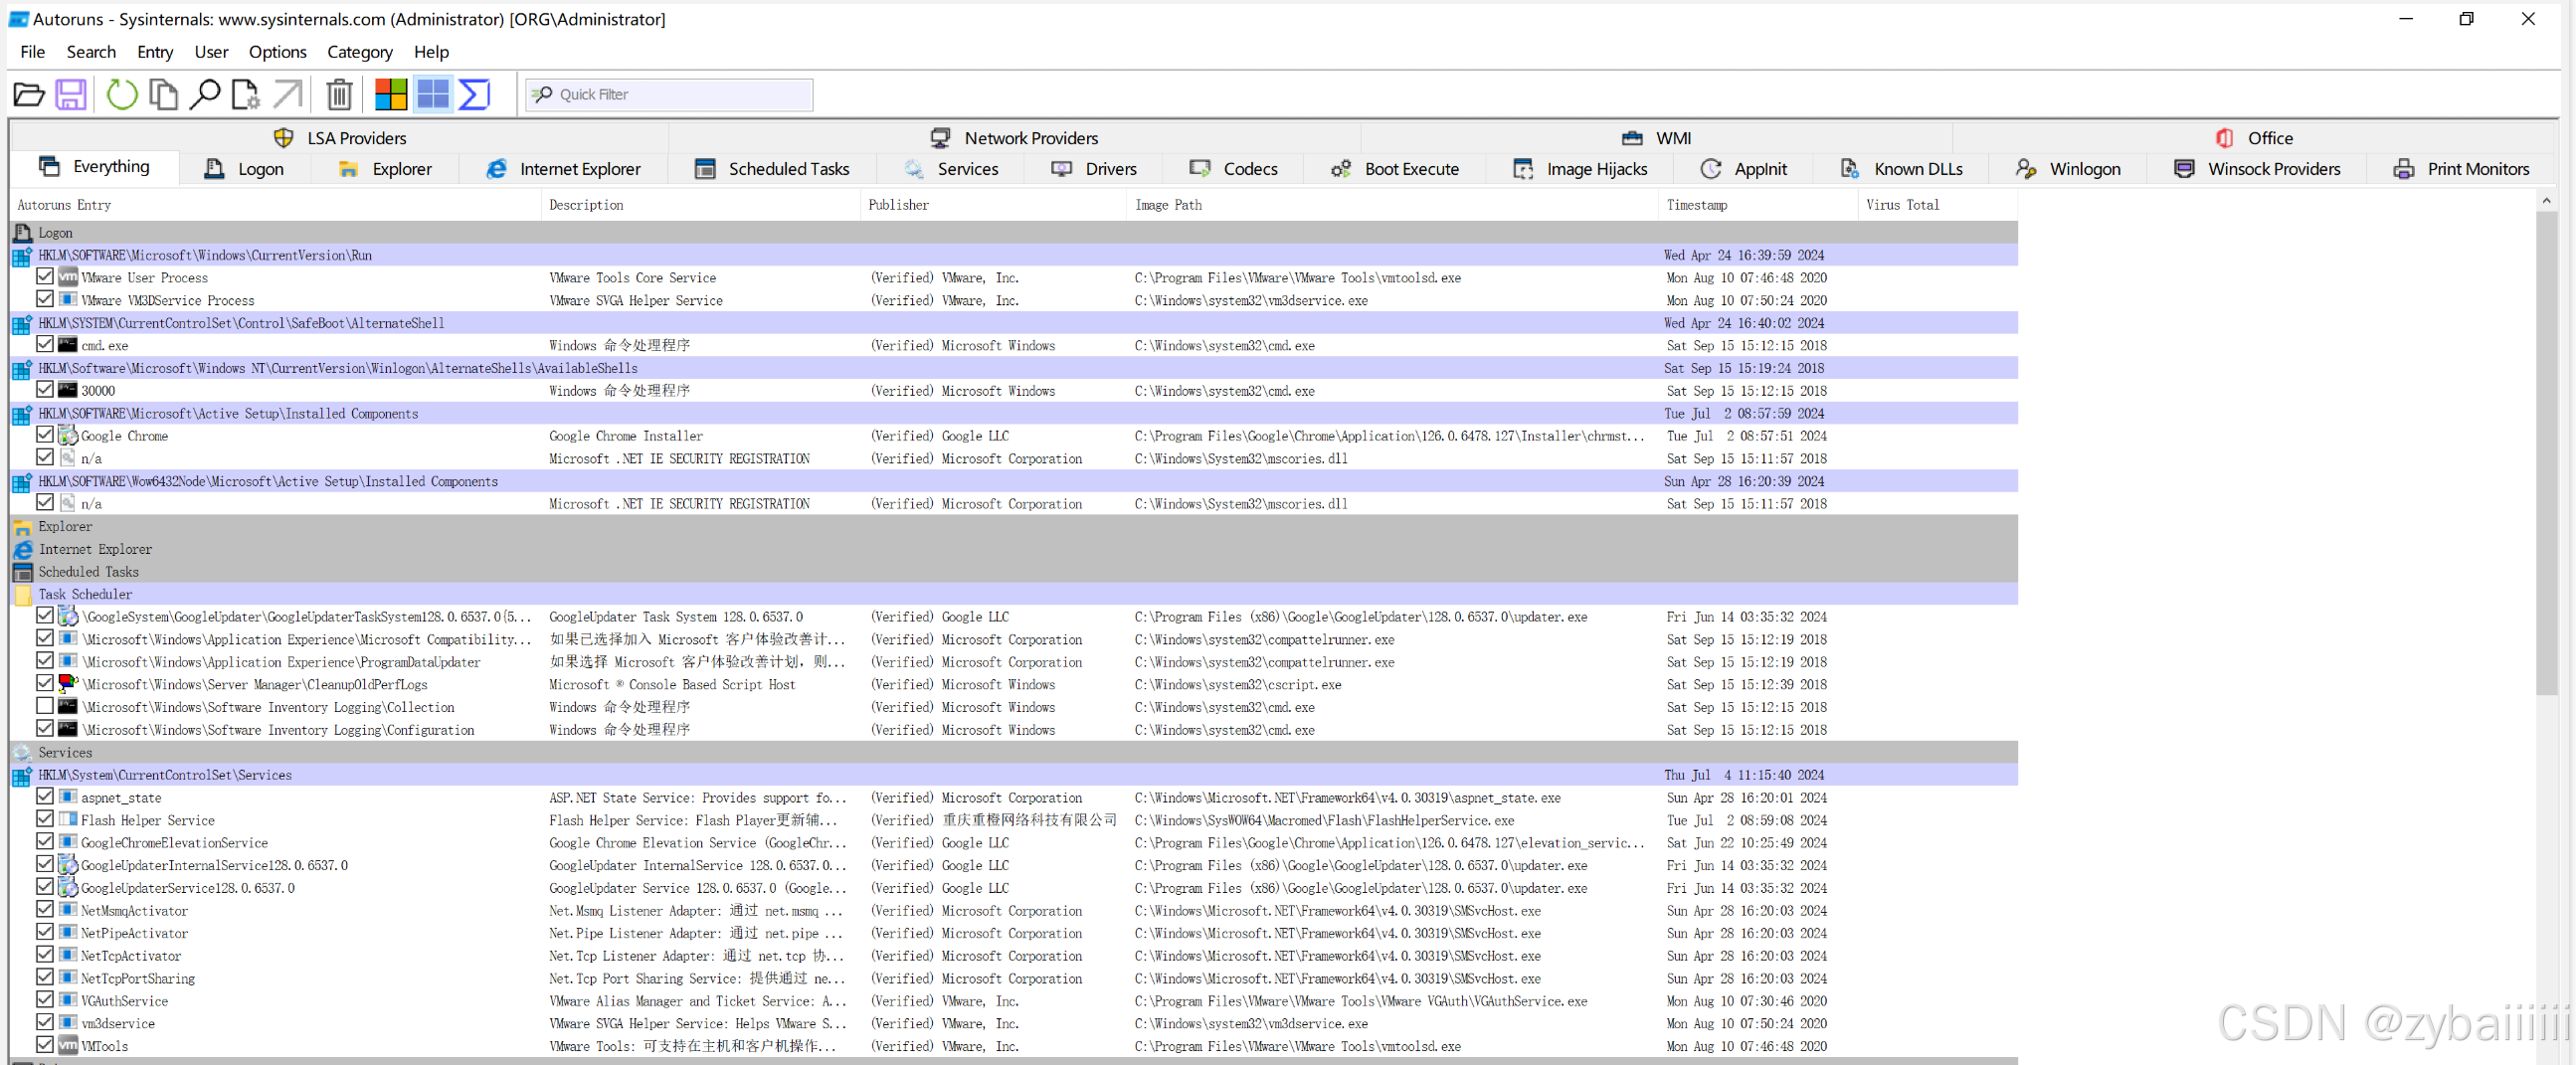Switch to the Services tab
The image size is (2576, 1065).
coord(952,168)
